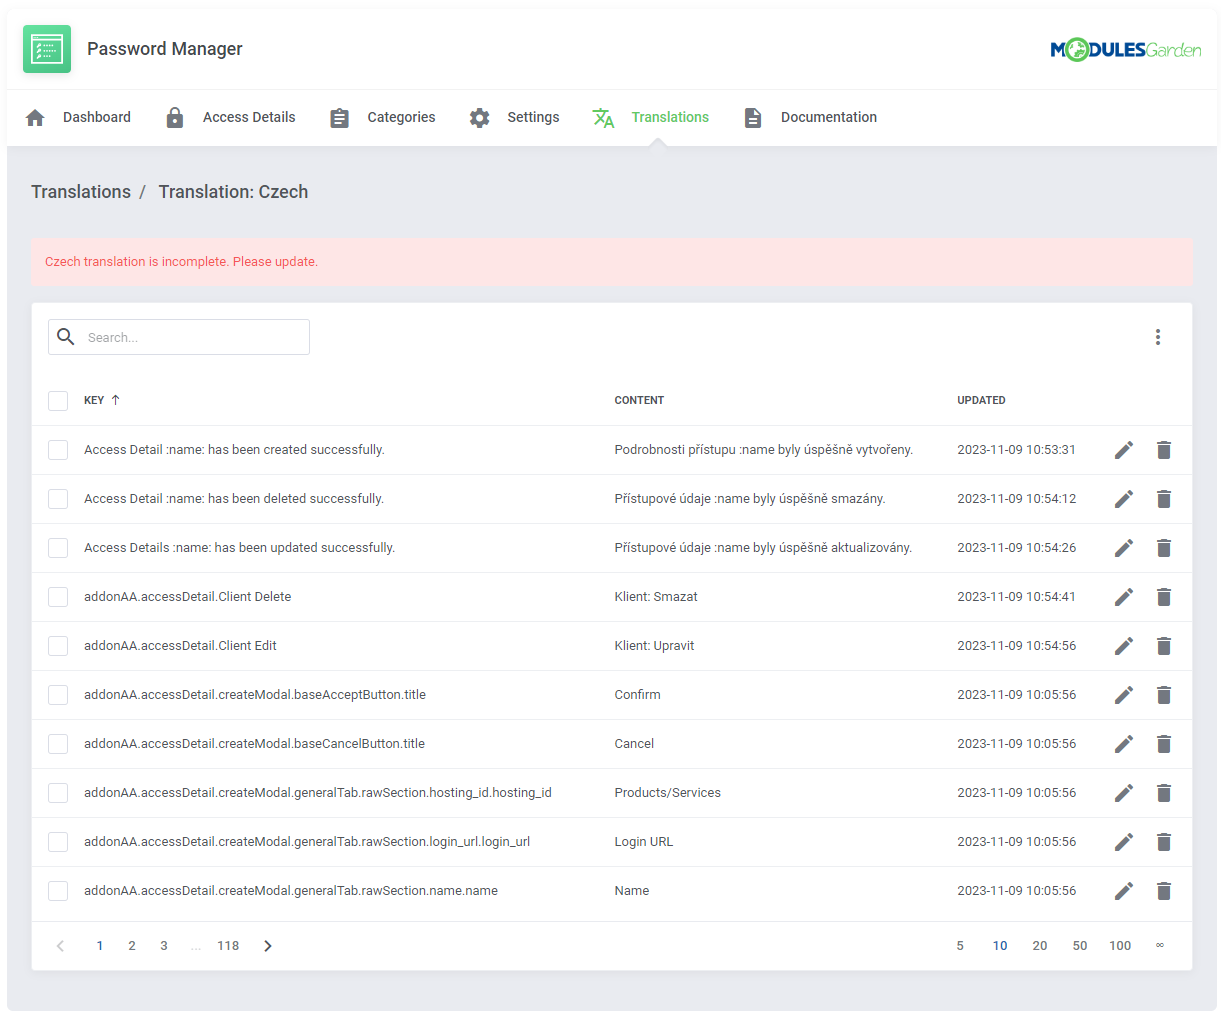Toggle the select-all checkbox in table header
The width and height of the screenshot is (1221, 1017).
click(x=58, y=401)
